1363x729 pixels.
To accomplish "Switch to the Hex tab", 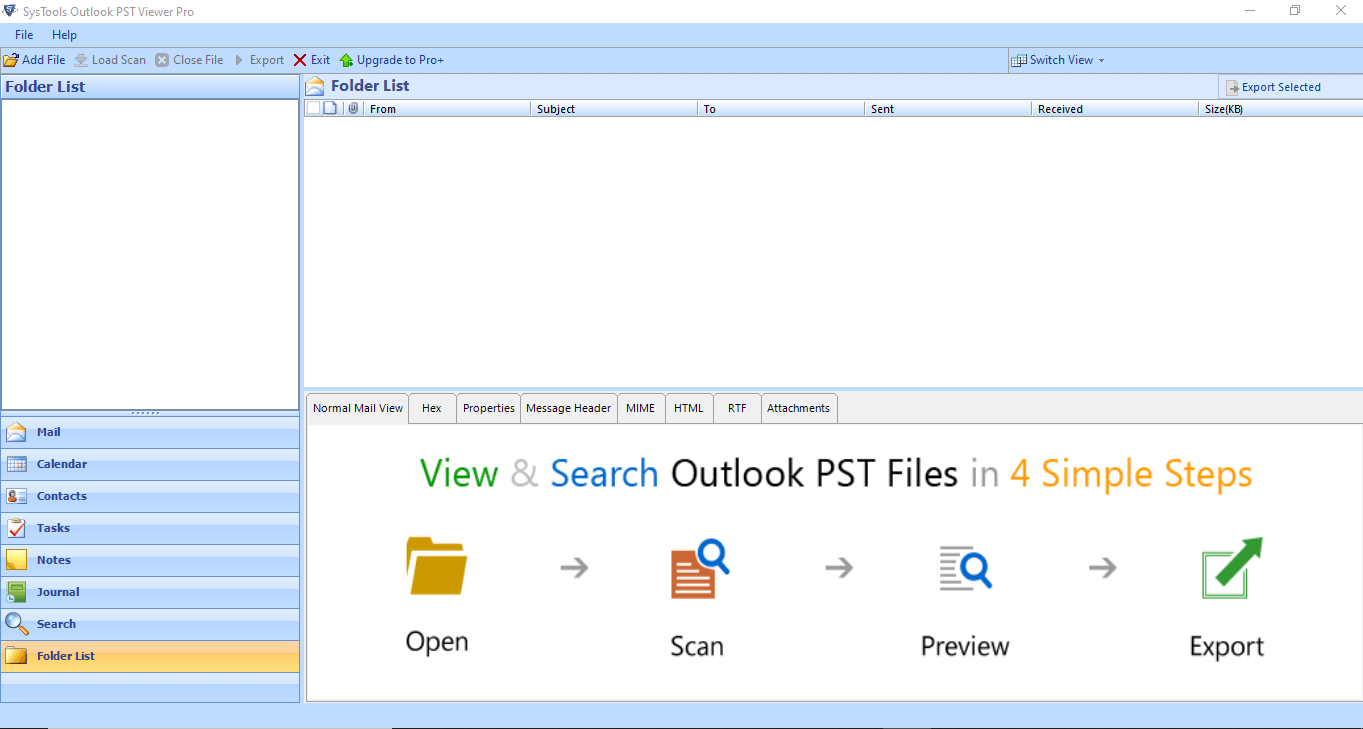I will pyautogui.click(x=432, y=408).
